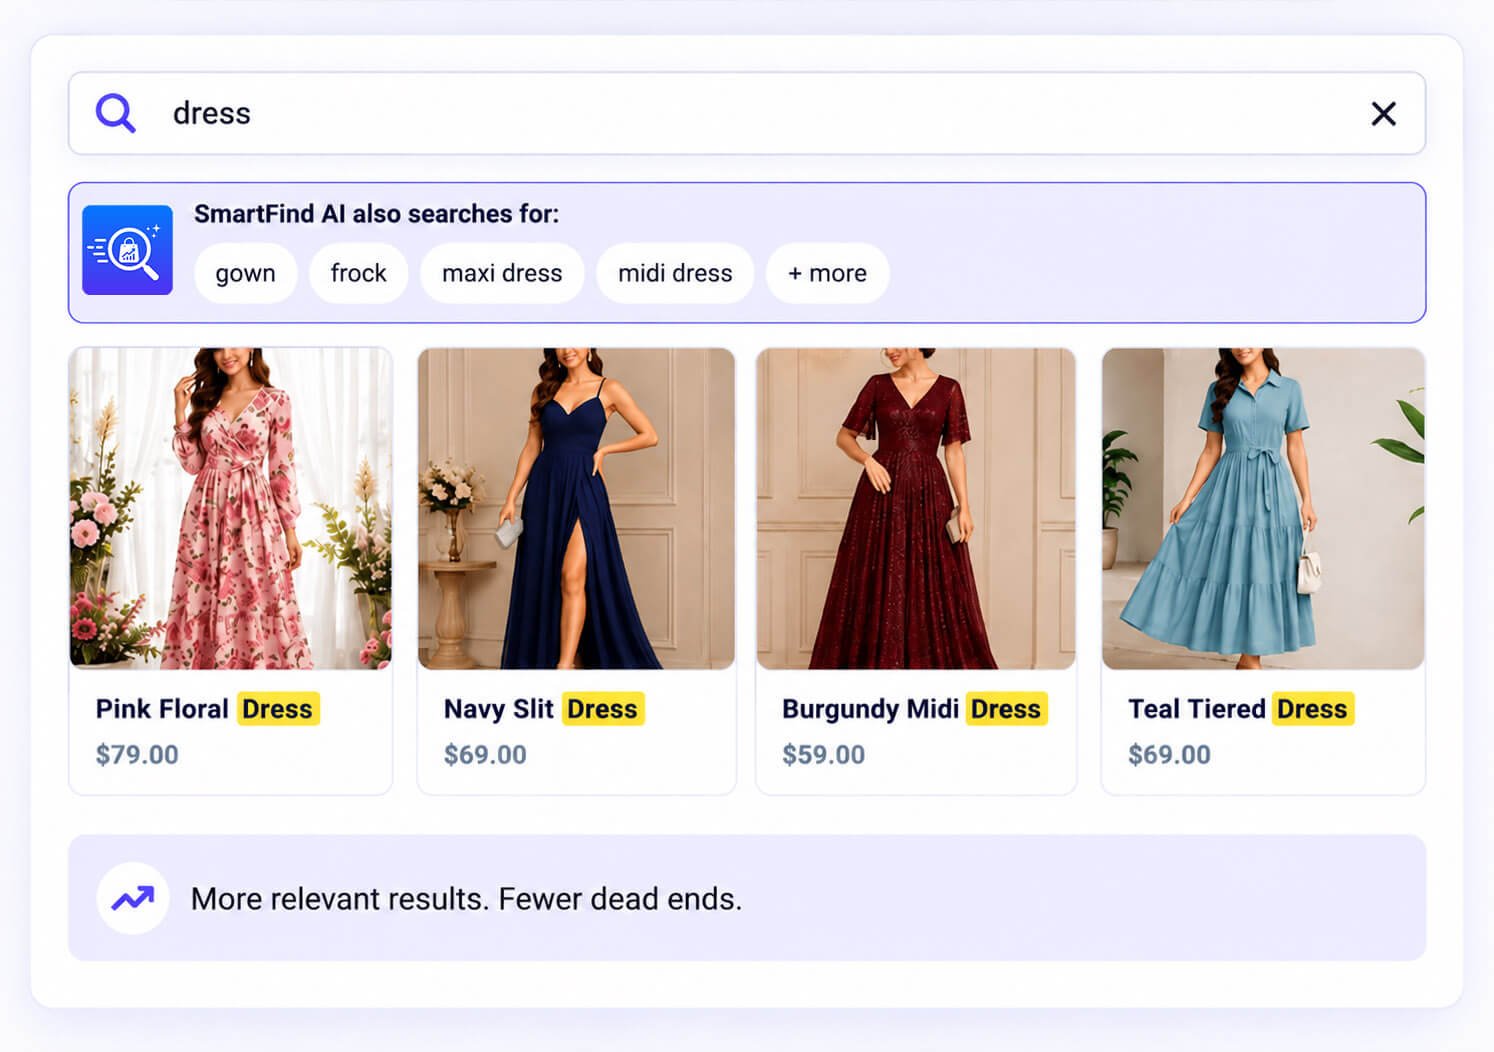Click the 'Navy Slit Dress' title
This screenshot has width=1494, height=1052.
[x=544, y=709]
